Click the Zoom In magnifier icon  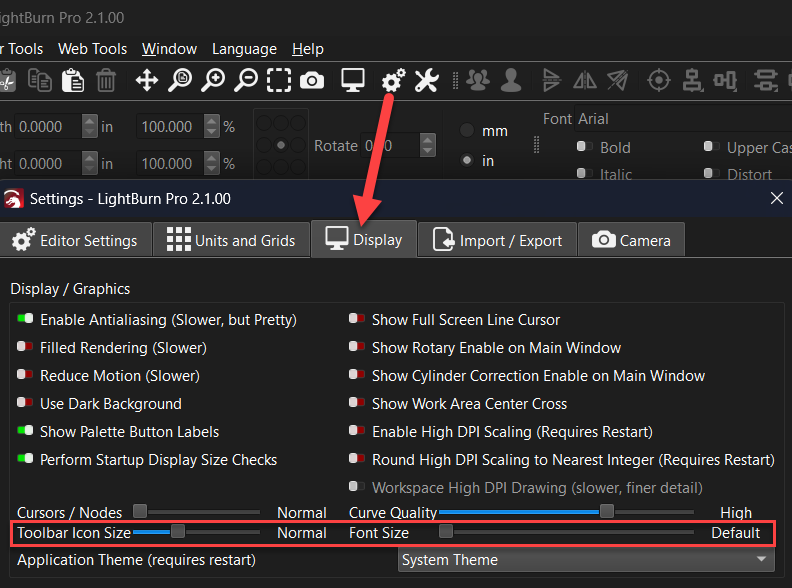pos(213,80)
